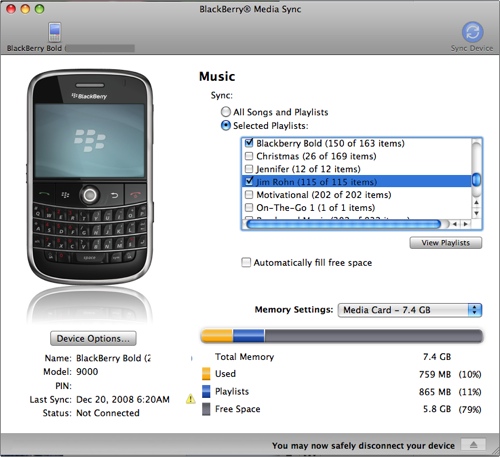
Task: Check the On-The-Go 1 playlist checkbox
Action: pyautogui.click(x=249, y=207)
